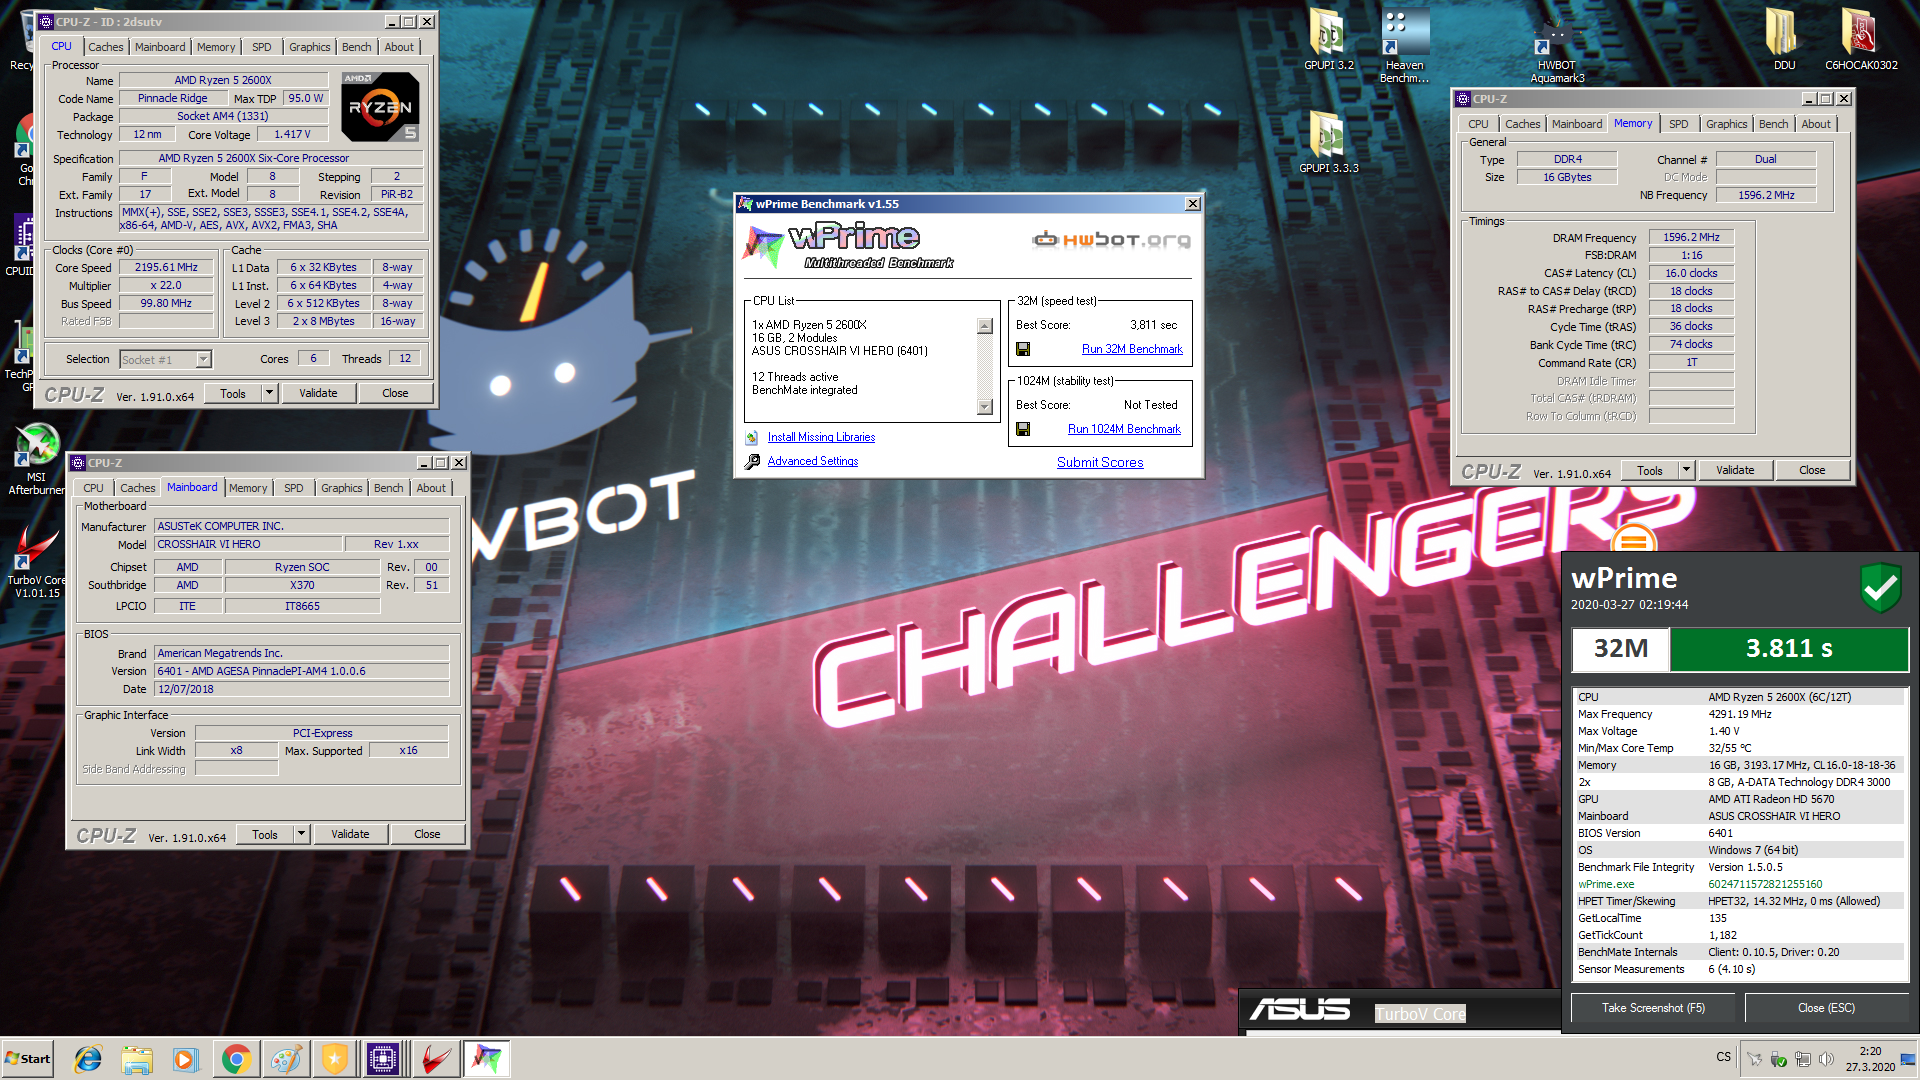Image resolution: width=1920 pixels, height=1080 pixels.
Task: Click Tools button in Memory CPU-Z window
Action: click(1650, 470)
